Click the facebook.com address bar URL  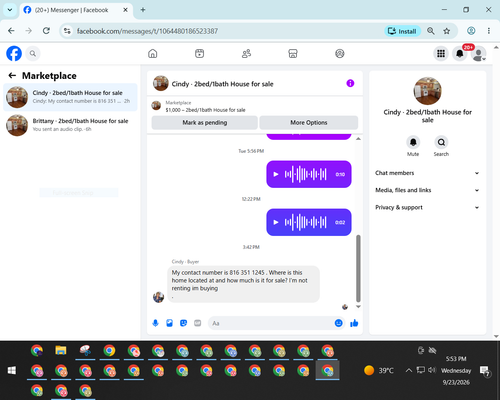tap(147, 31)
